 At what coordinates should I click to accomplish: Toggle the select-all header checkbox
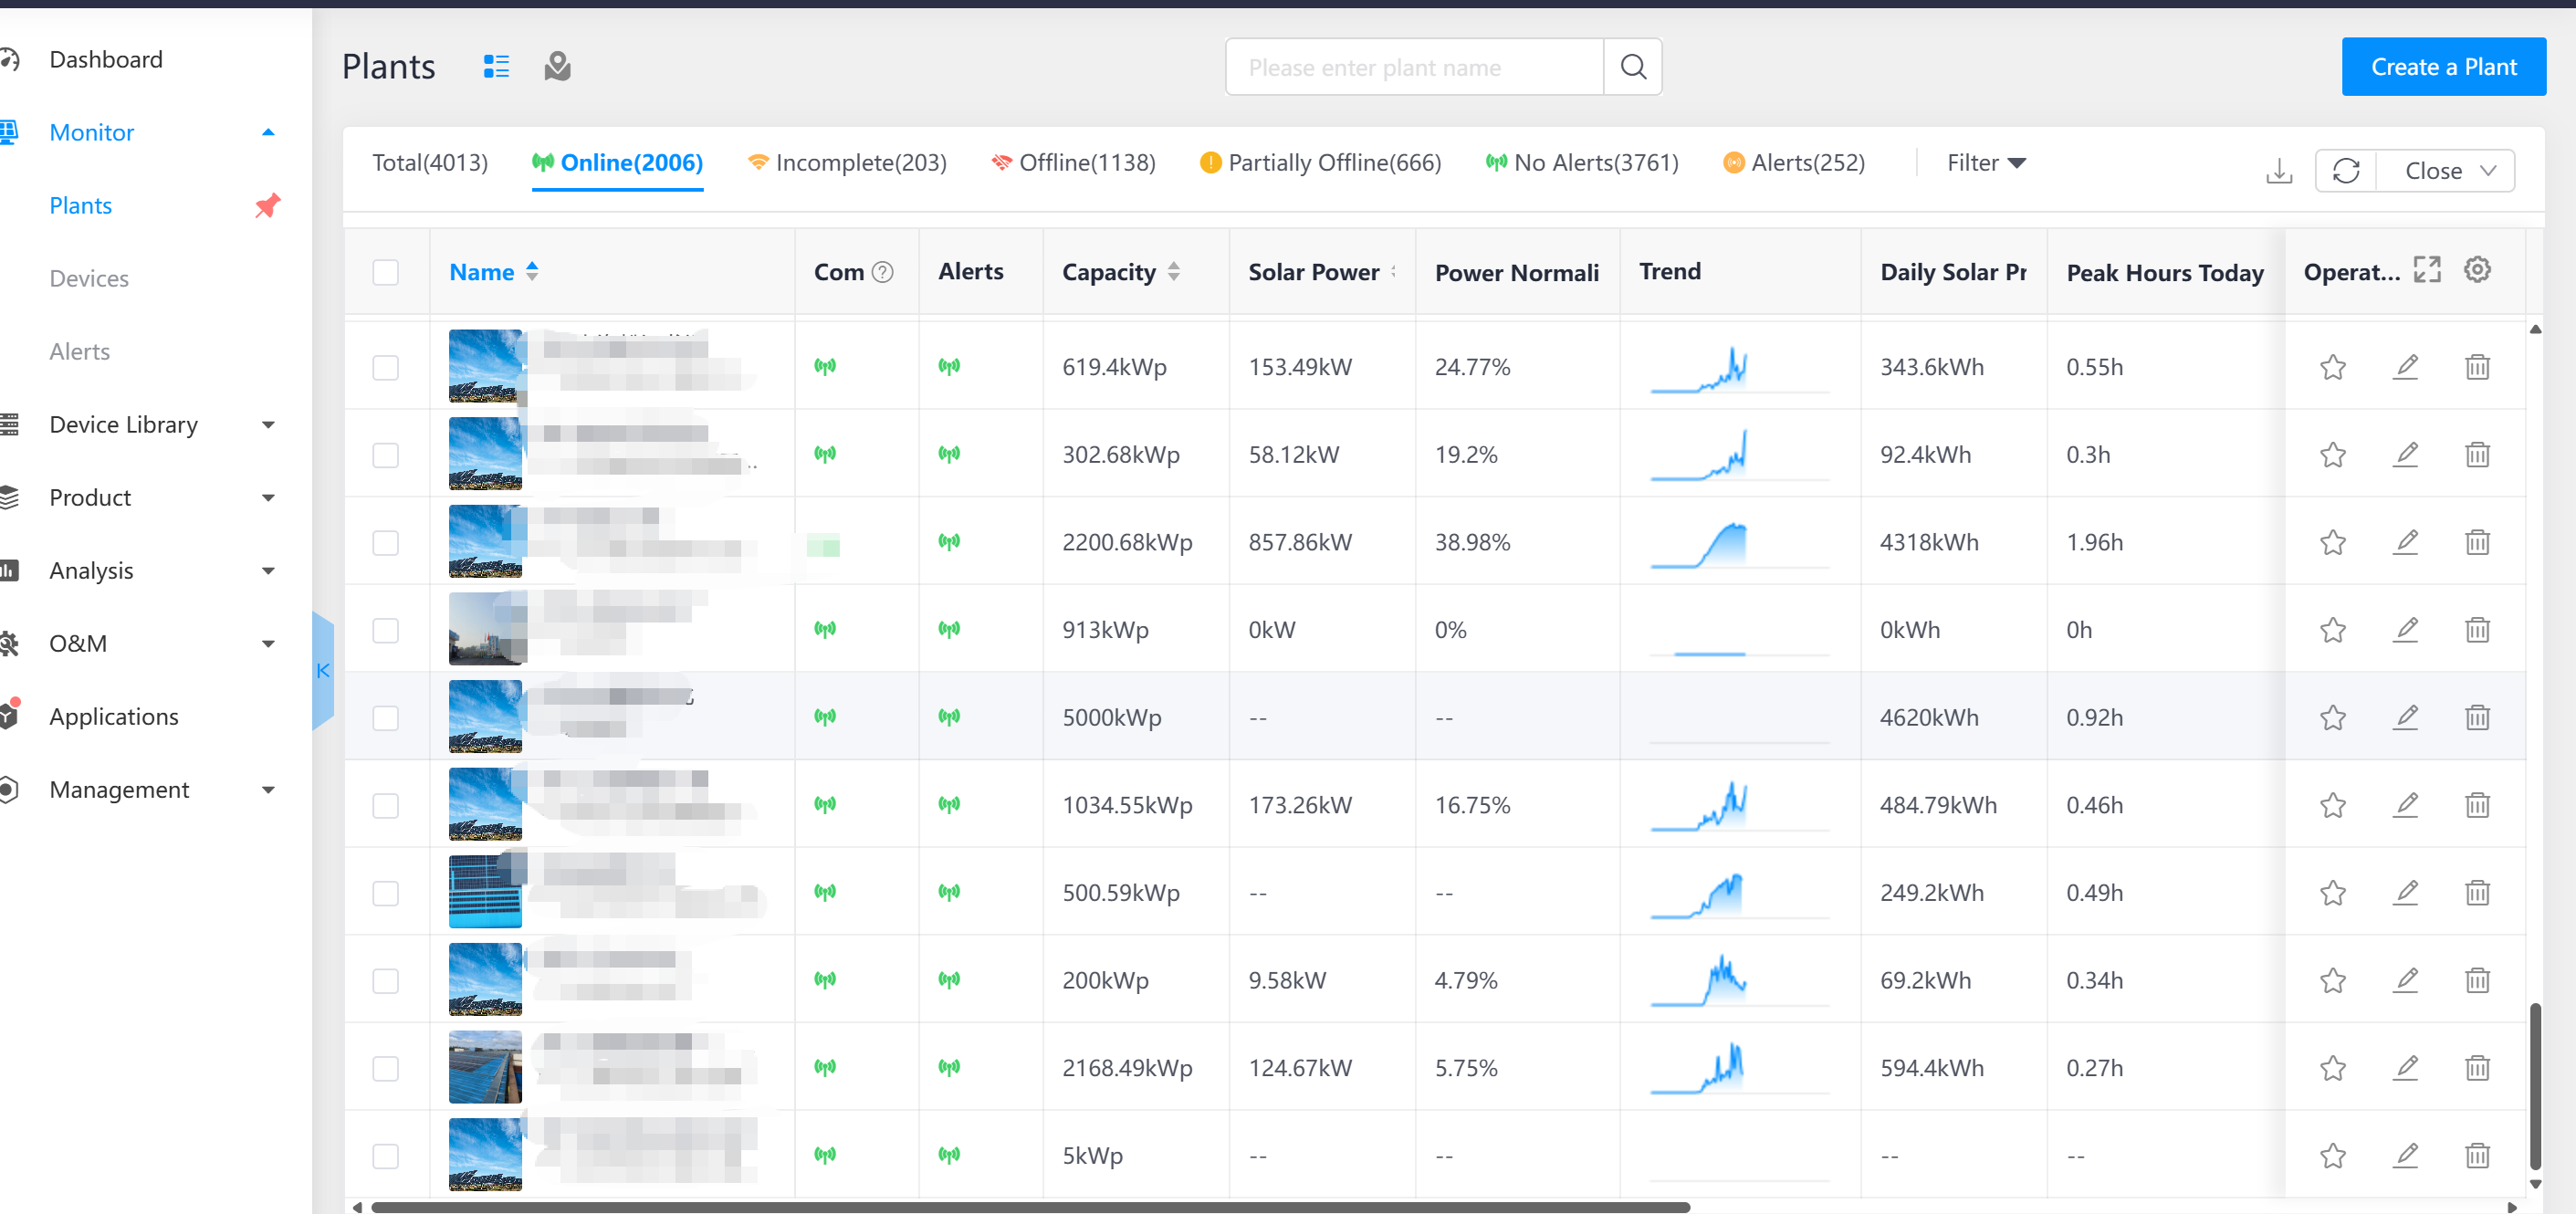[385, 272]
